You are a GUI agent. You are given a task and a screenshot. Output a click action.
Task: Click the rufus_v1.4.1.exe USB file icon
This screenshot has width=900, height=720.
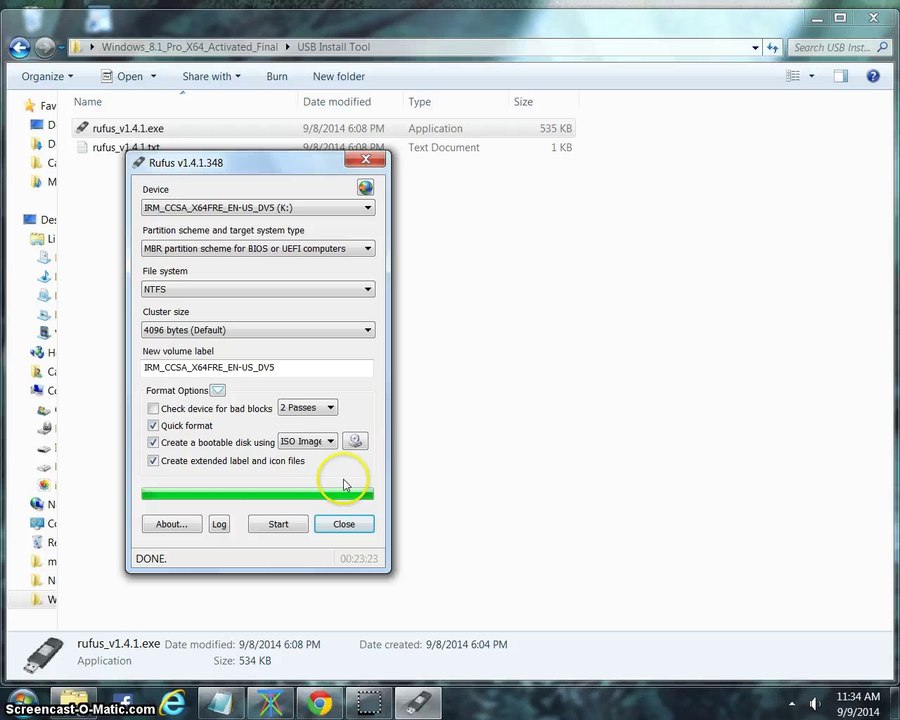[x=82, y=127]
